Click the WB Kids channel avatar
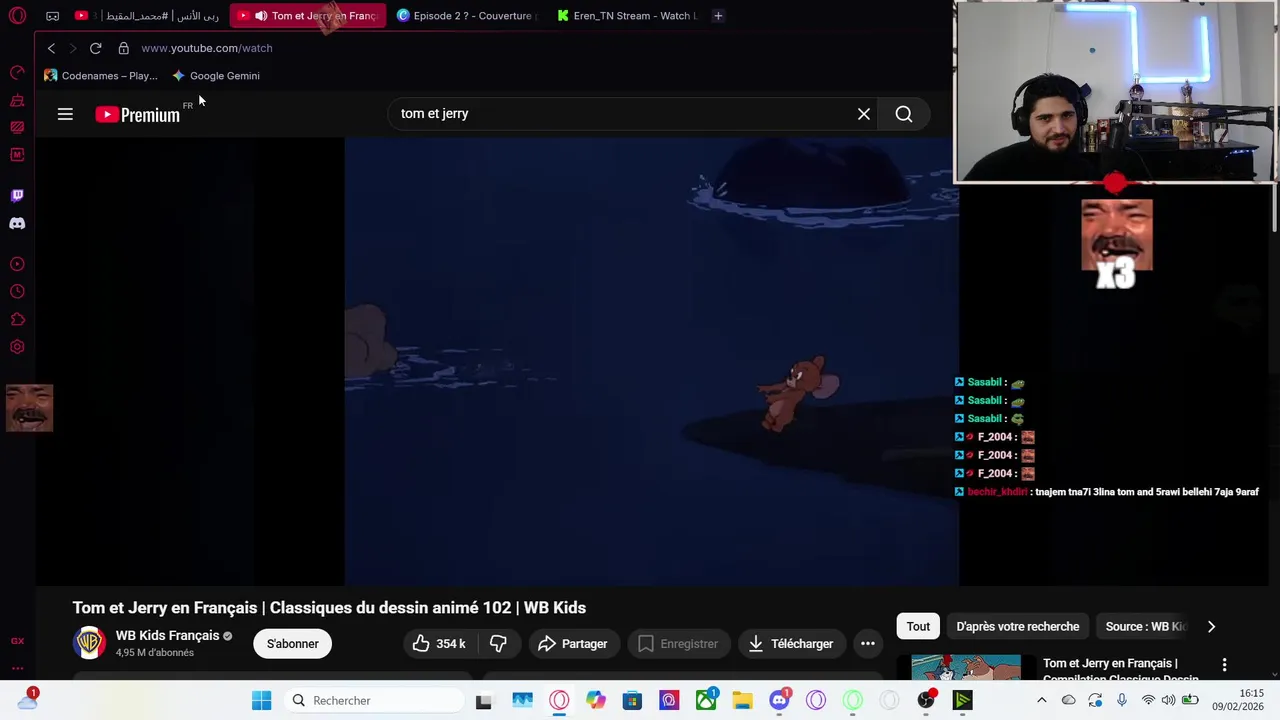This screenshot has width=1280, height=720. pos(89,643)
